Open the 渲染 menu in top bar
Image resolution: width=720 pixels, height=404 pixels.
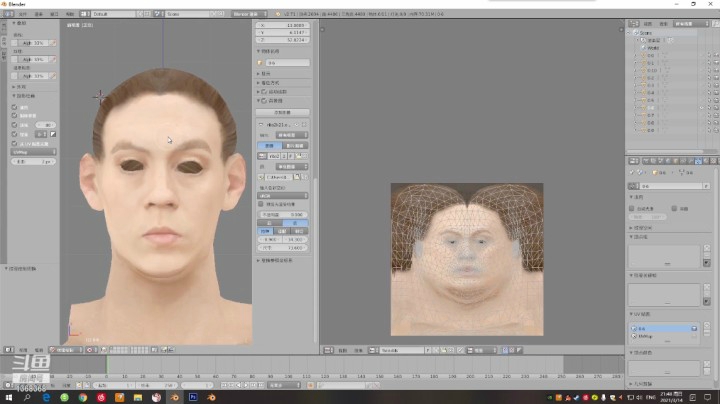click(x=39, y=14)
